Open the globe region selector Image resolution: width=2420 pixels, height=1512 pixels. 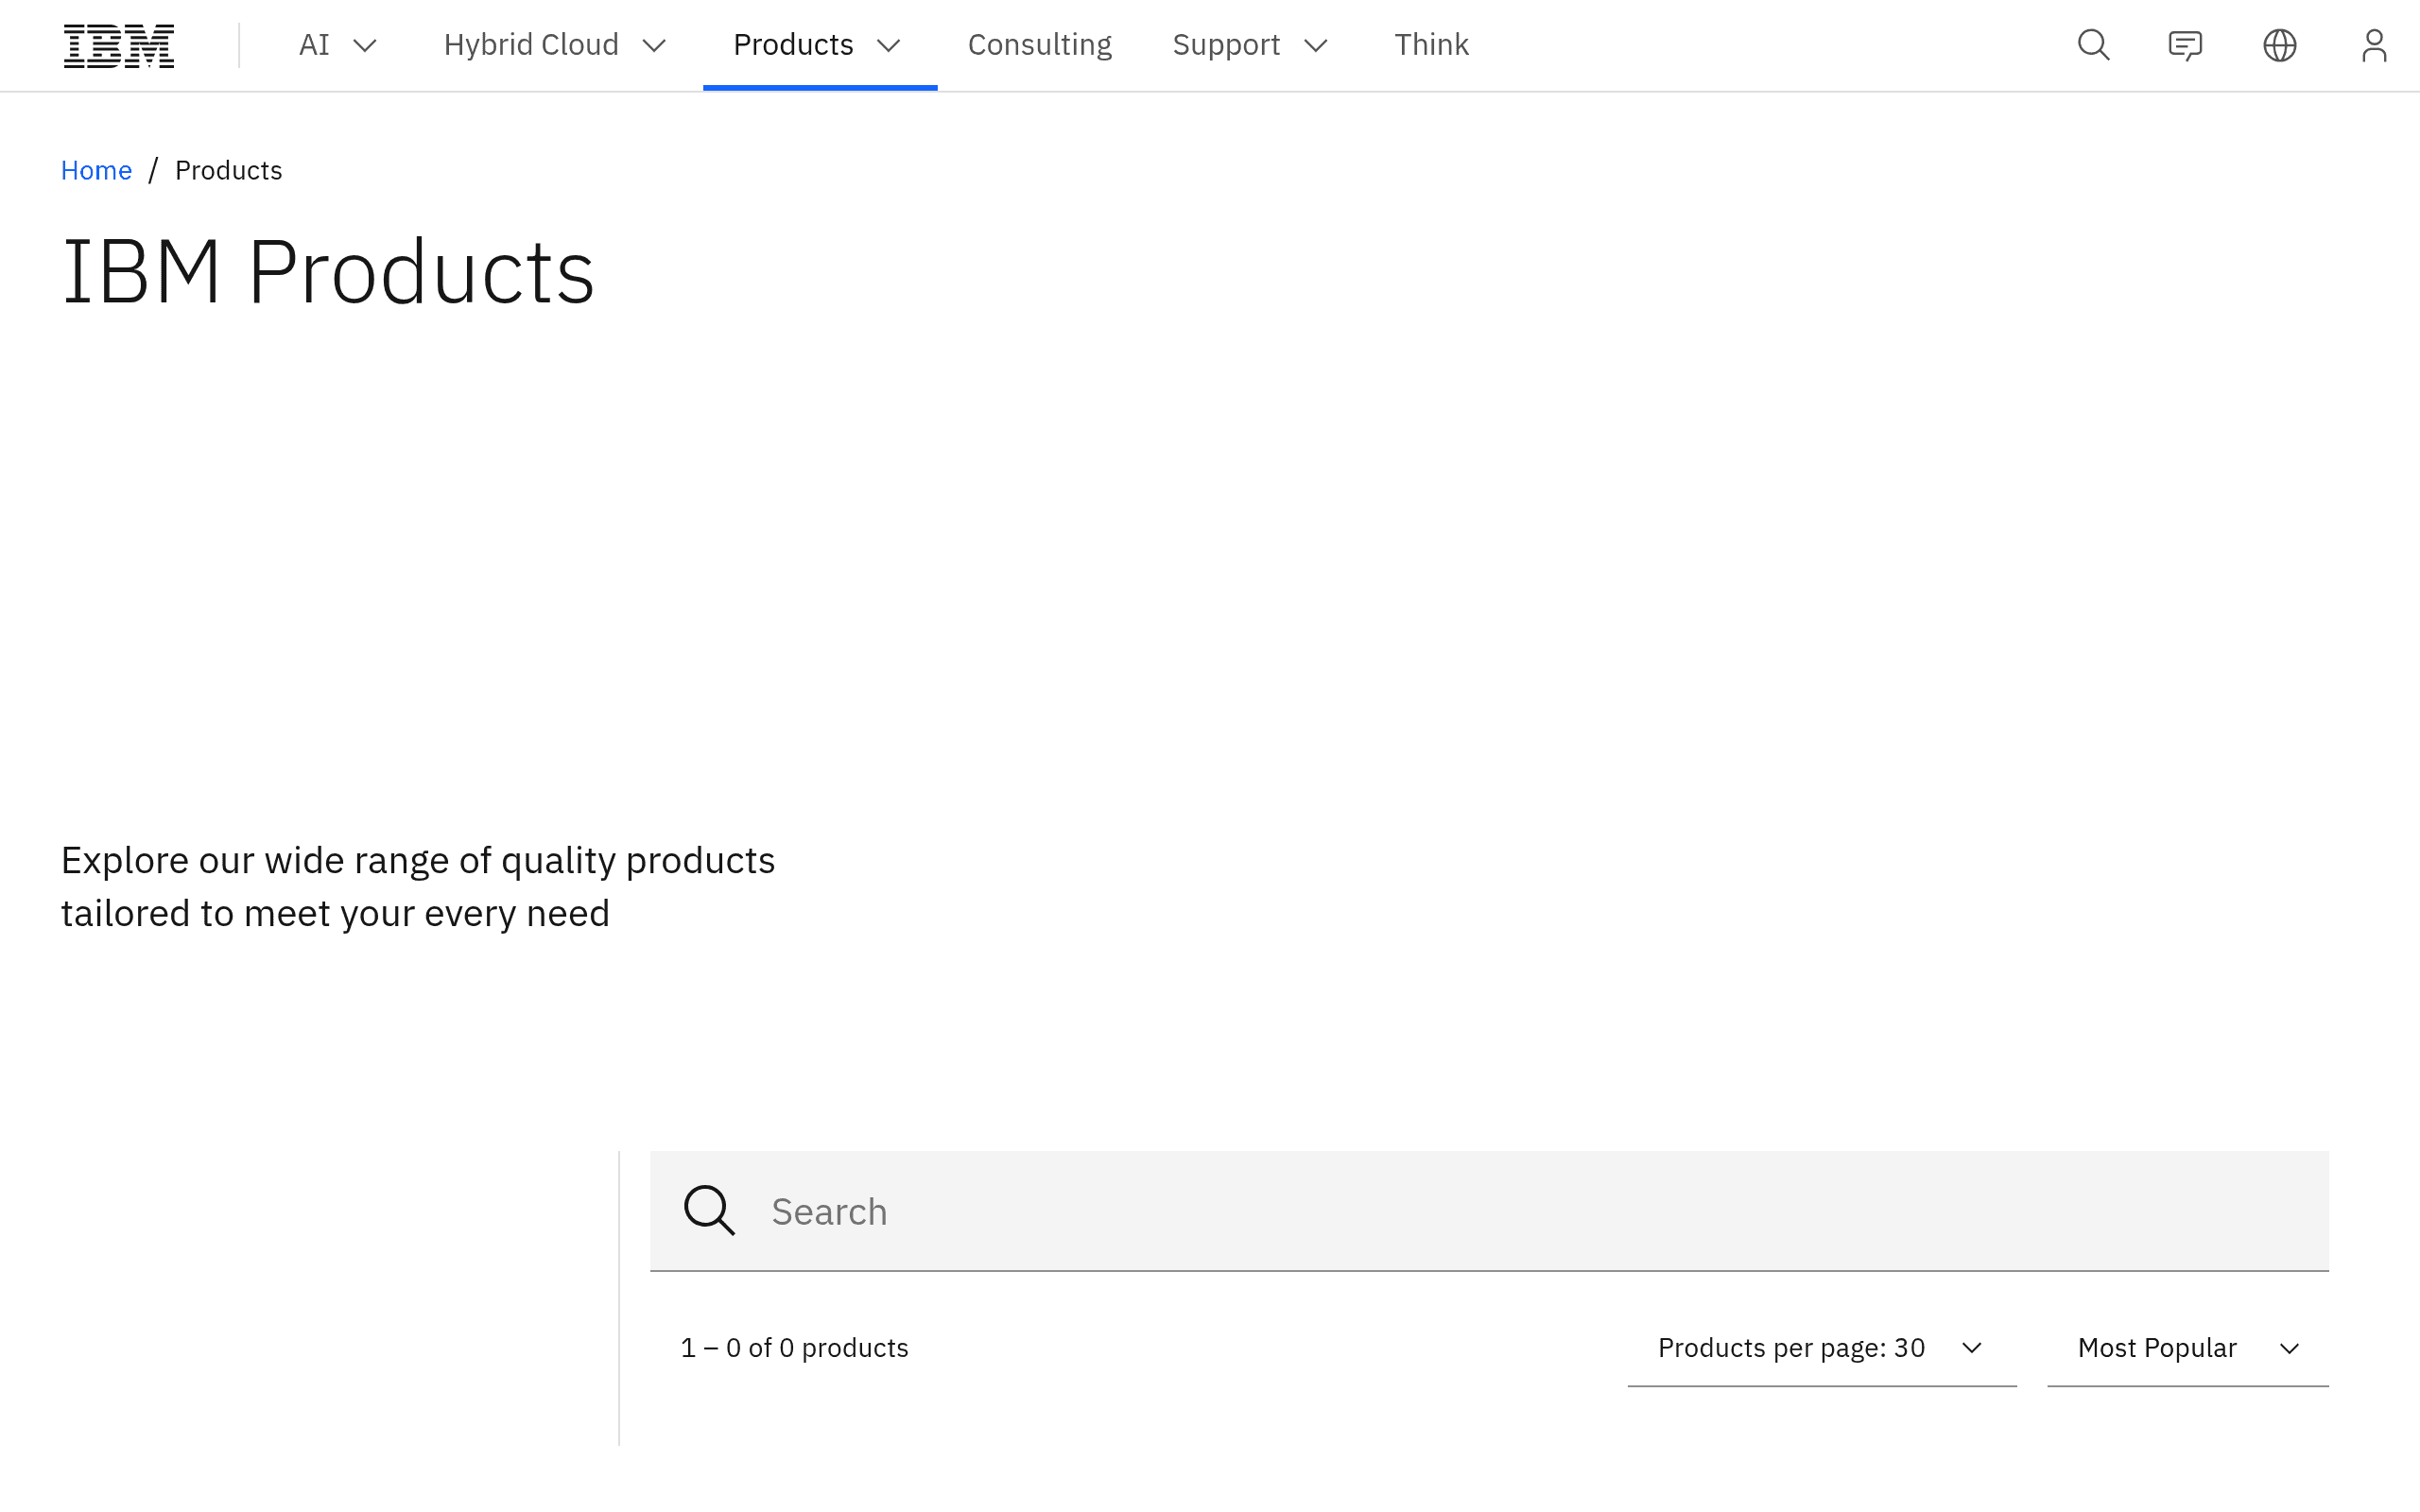[x=2279, y=45]
